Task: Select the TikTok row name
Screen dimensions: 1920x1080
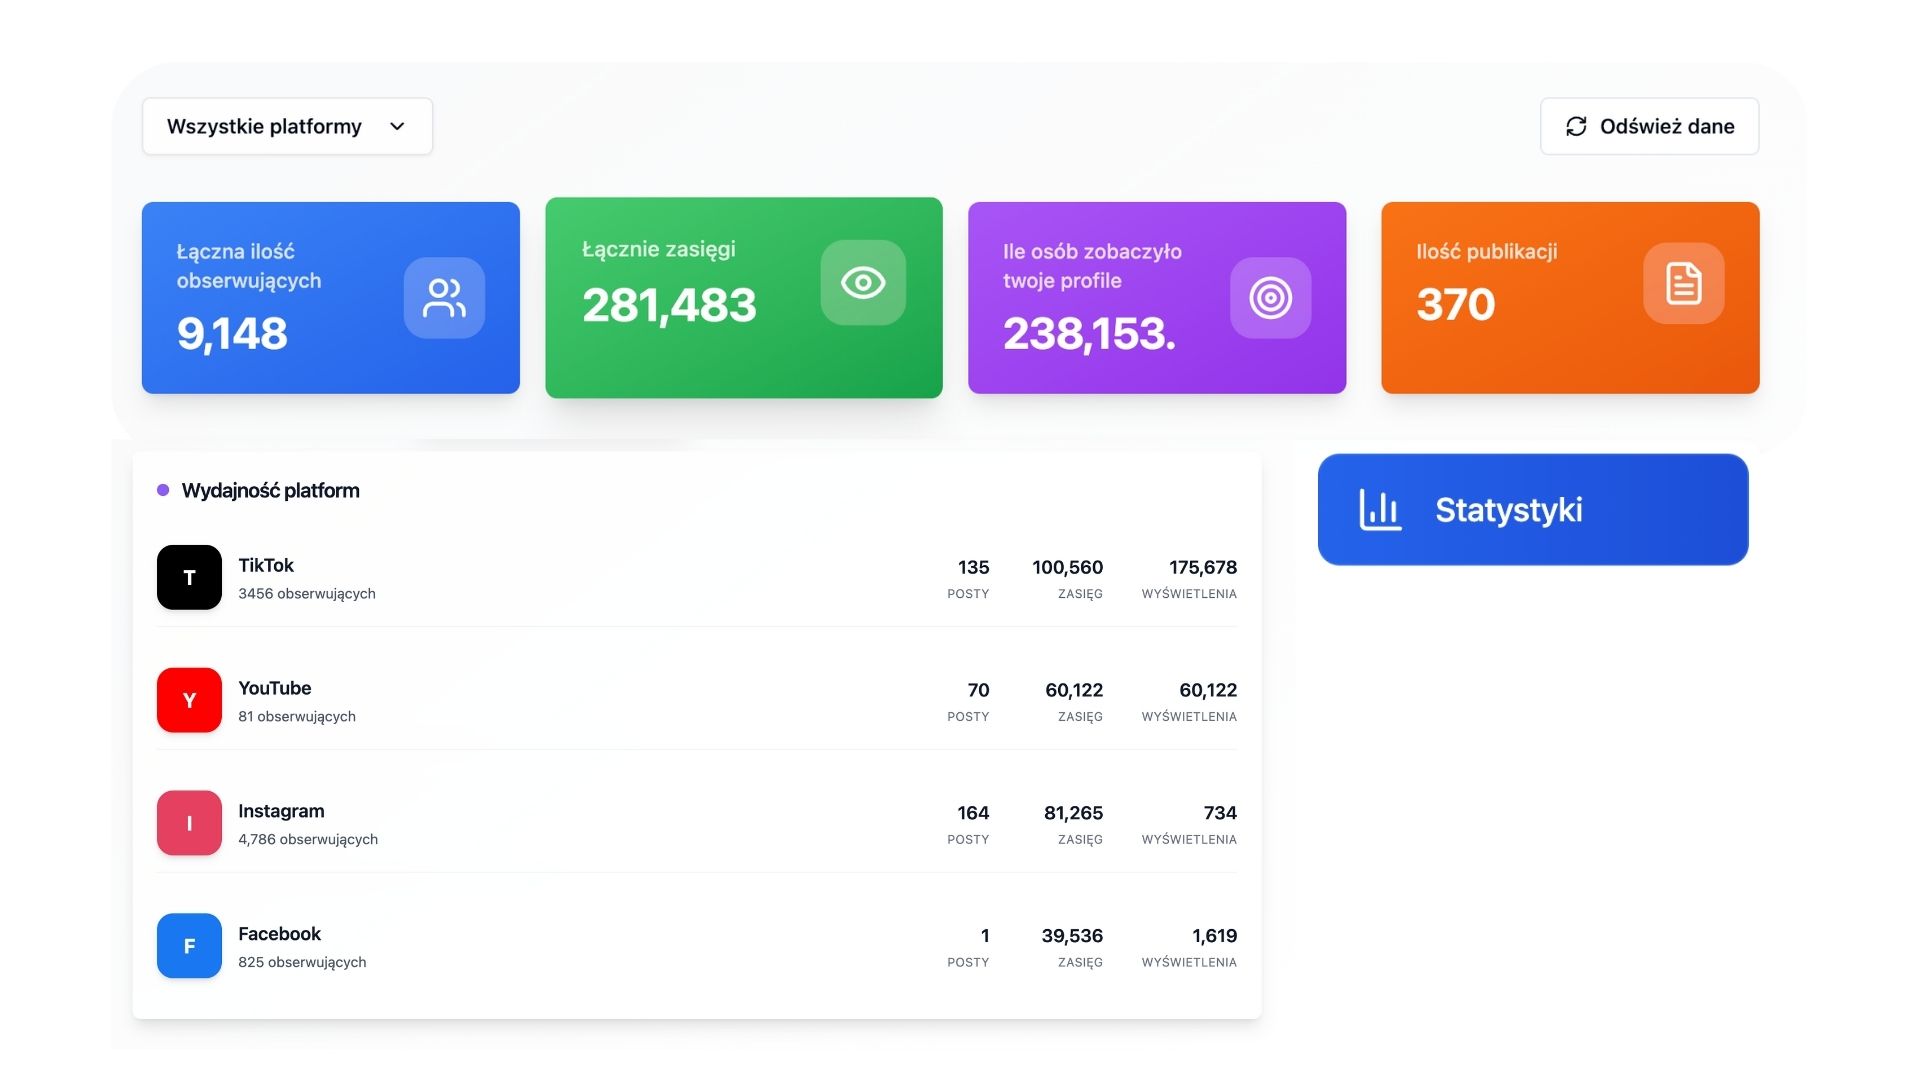Action: 266,565
